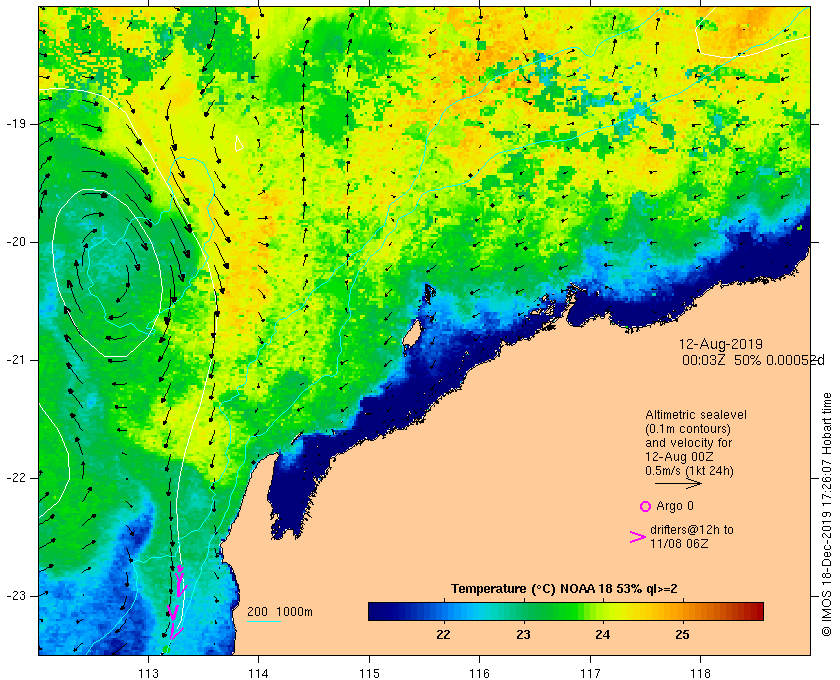Viewport: 840px width, 680px height.
Task: Click the magenta drifters arrow legend symbol
Action: click(637, 537)
